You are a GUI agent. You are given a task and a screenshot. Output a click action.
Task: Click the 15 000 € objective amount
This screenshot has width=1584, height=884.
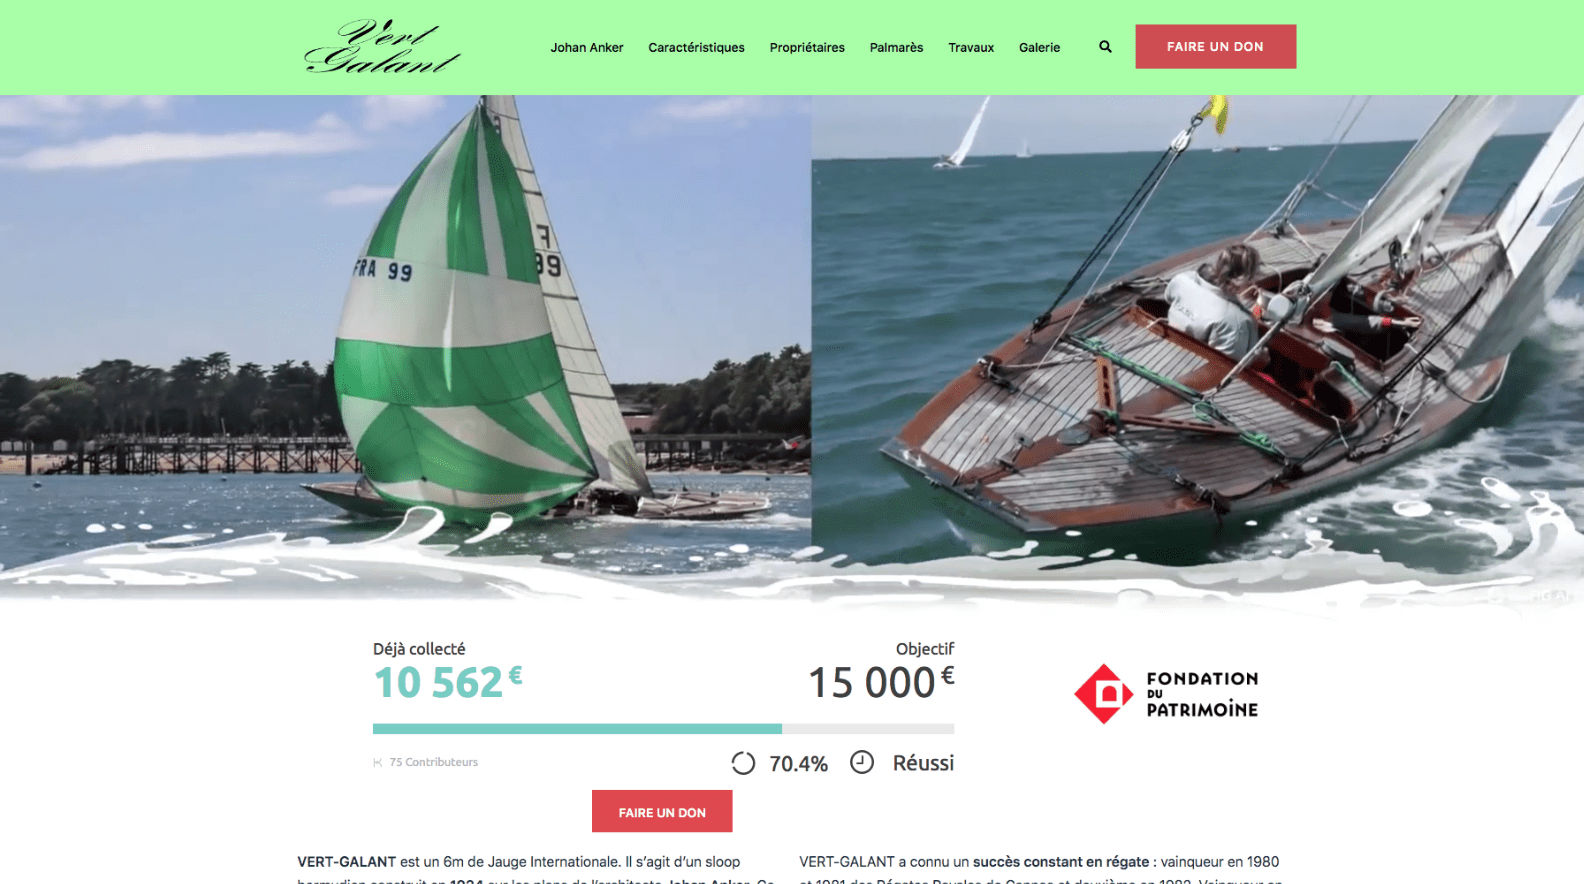coord(881,683)
